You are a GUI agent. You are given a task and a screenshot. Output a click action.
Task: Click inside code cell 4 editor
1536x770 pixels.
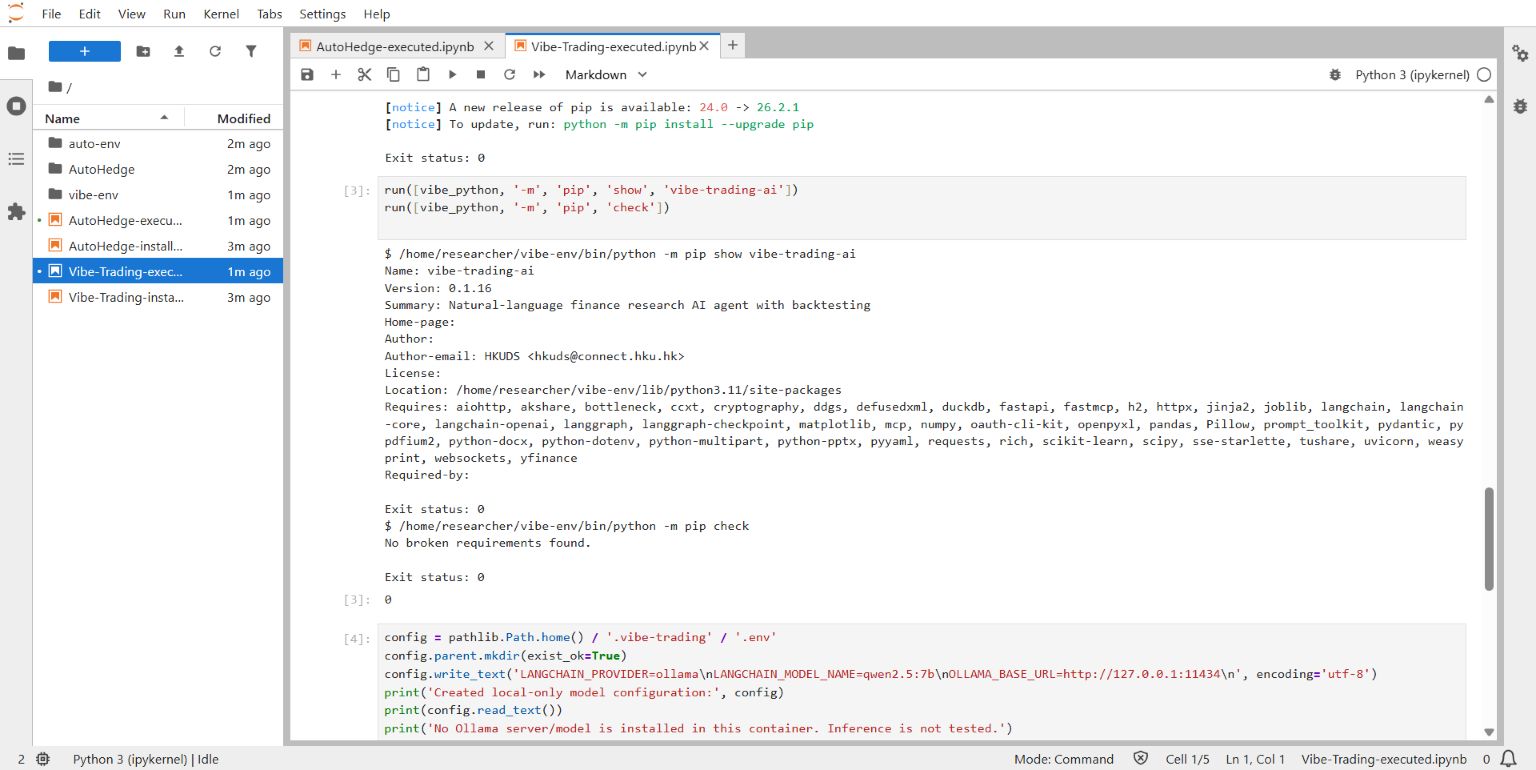[x=922, y=683]
